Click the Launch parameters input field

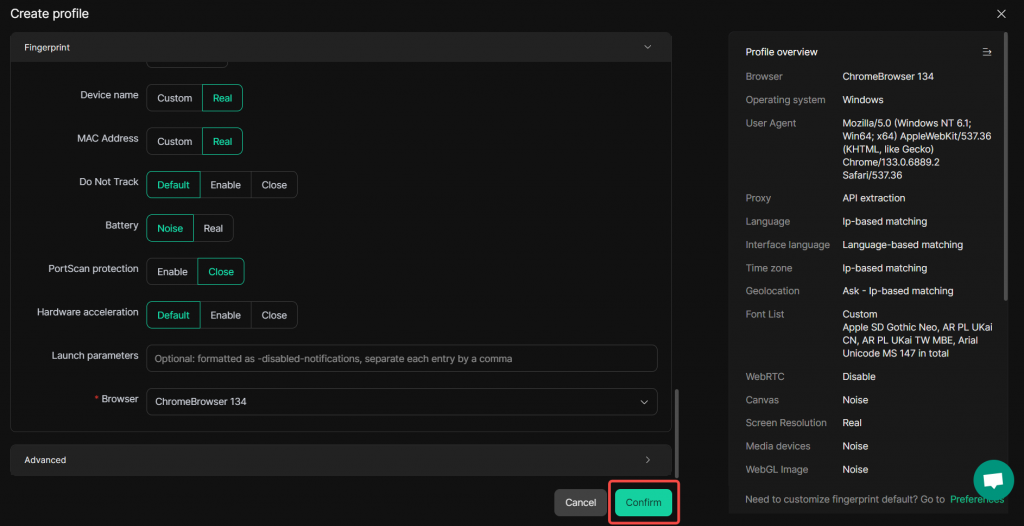[401, 358]
